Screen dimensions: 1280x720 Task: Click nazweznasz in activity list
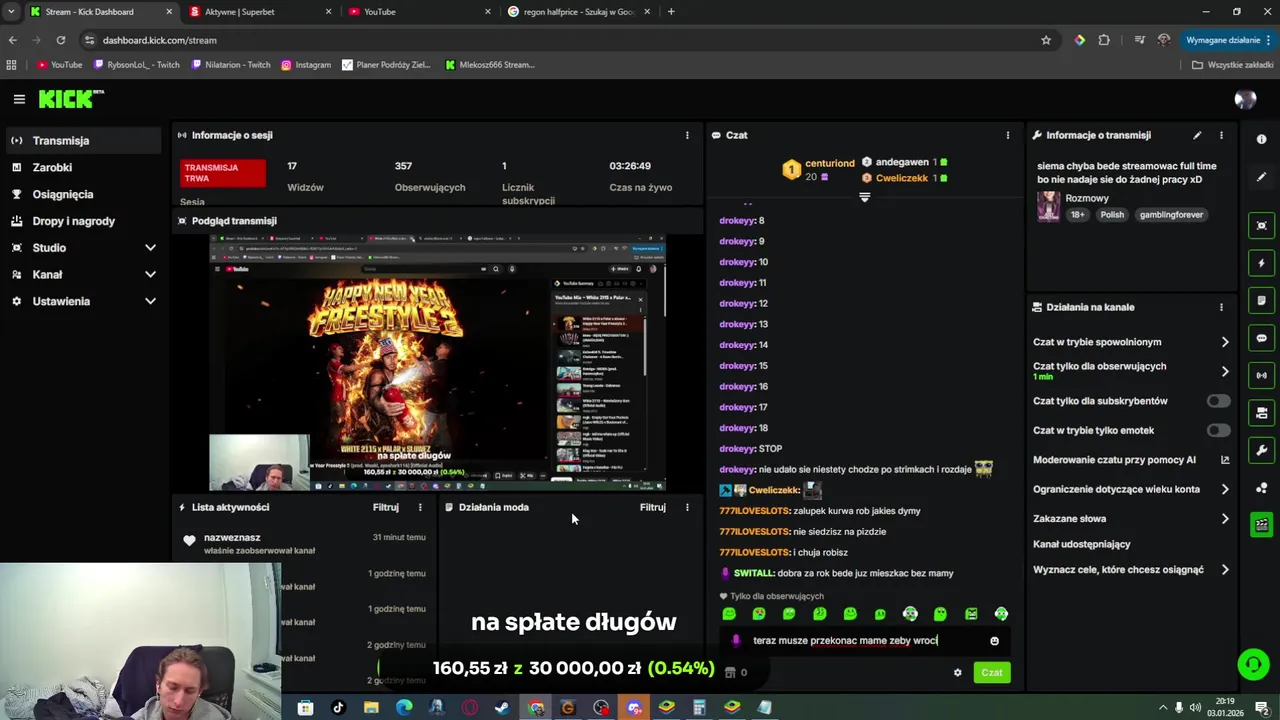(232, 538)
